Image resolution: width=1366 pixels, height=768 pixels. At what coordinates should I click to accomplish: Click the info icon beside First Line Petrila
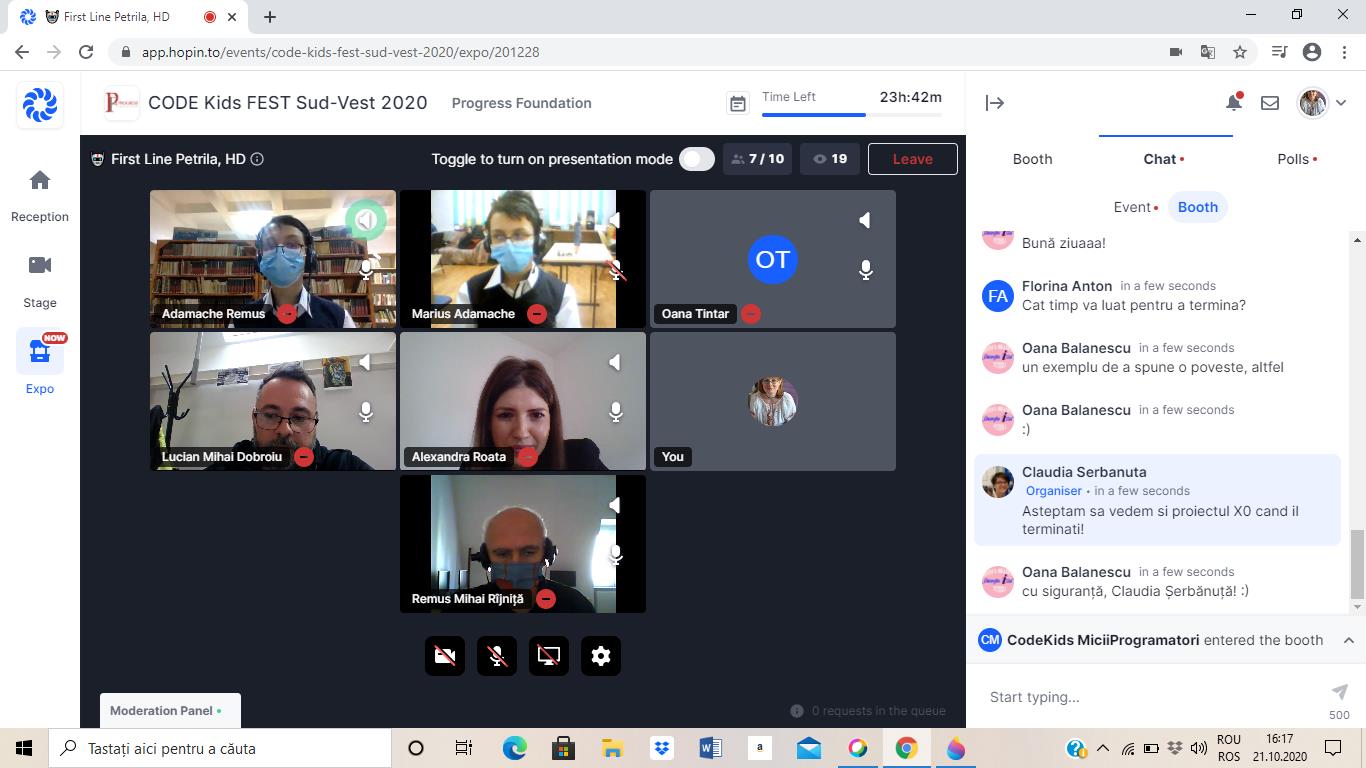click(257, 159)
